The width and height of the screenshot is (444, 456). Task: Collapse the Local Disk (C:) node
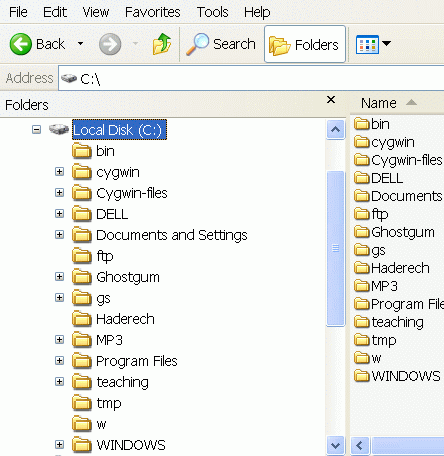pos(37,129)
